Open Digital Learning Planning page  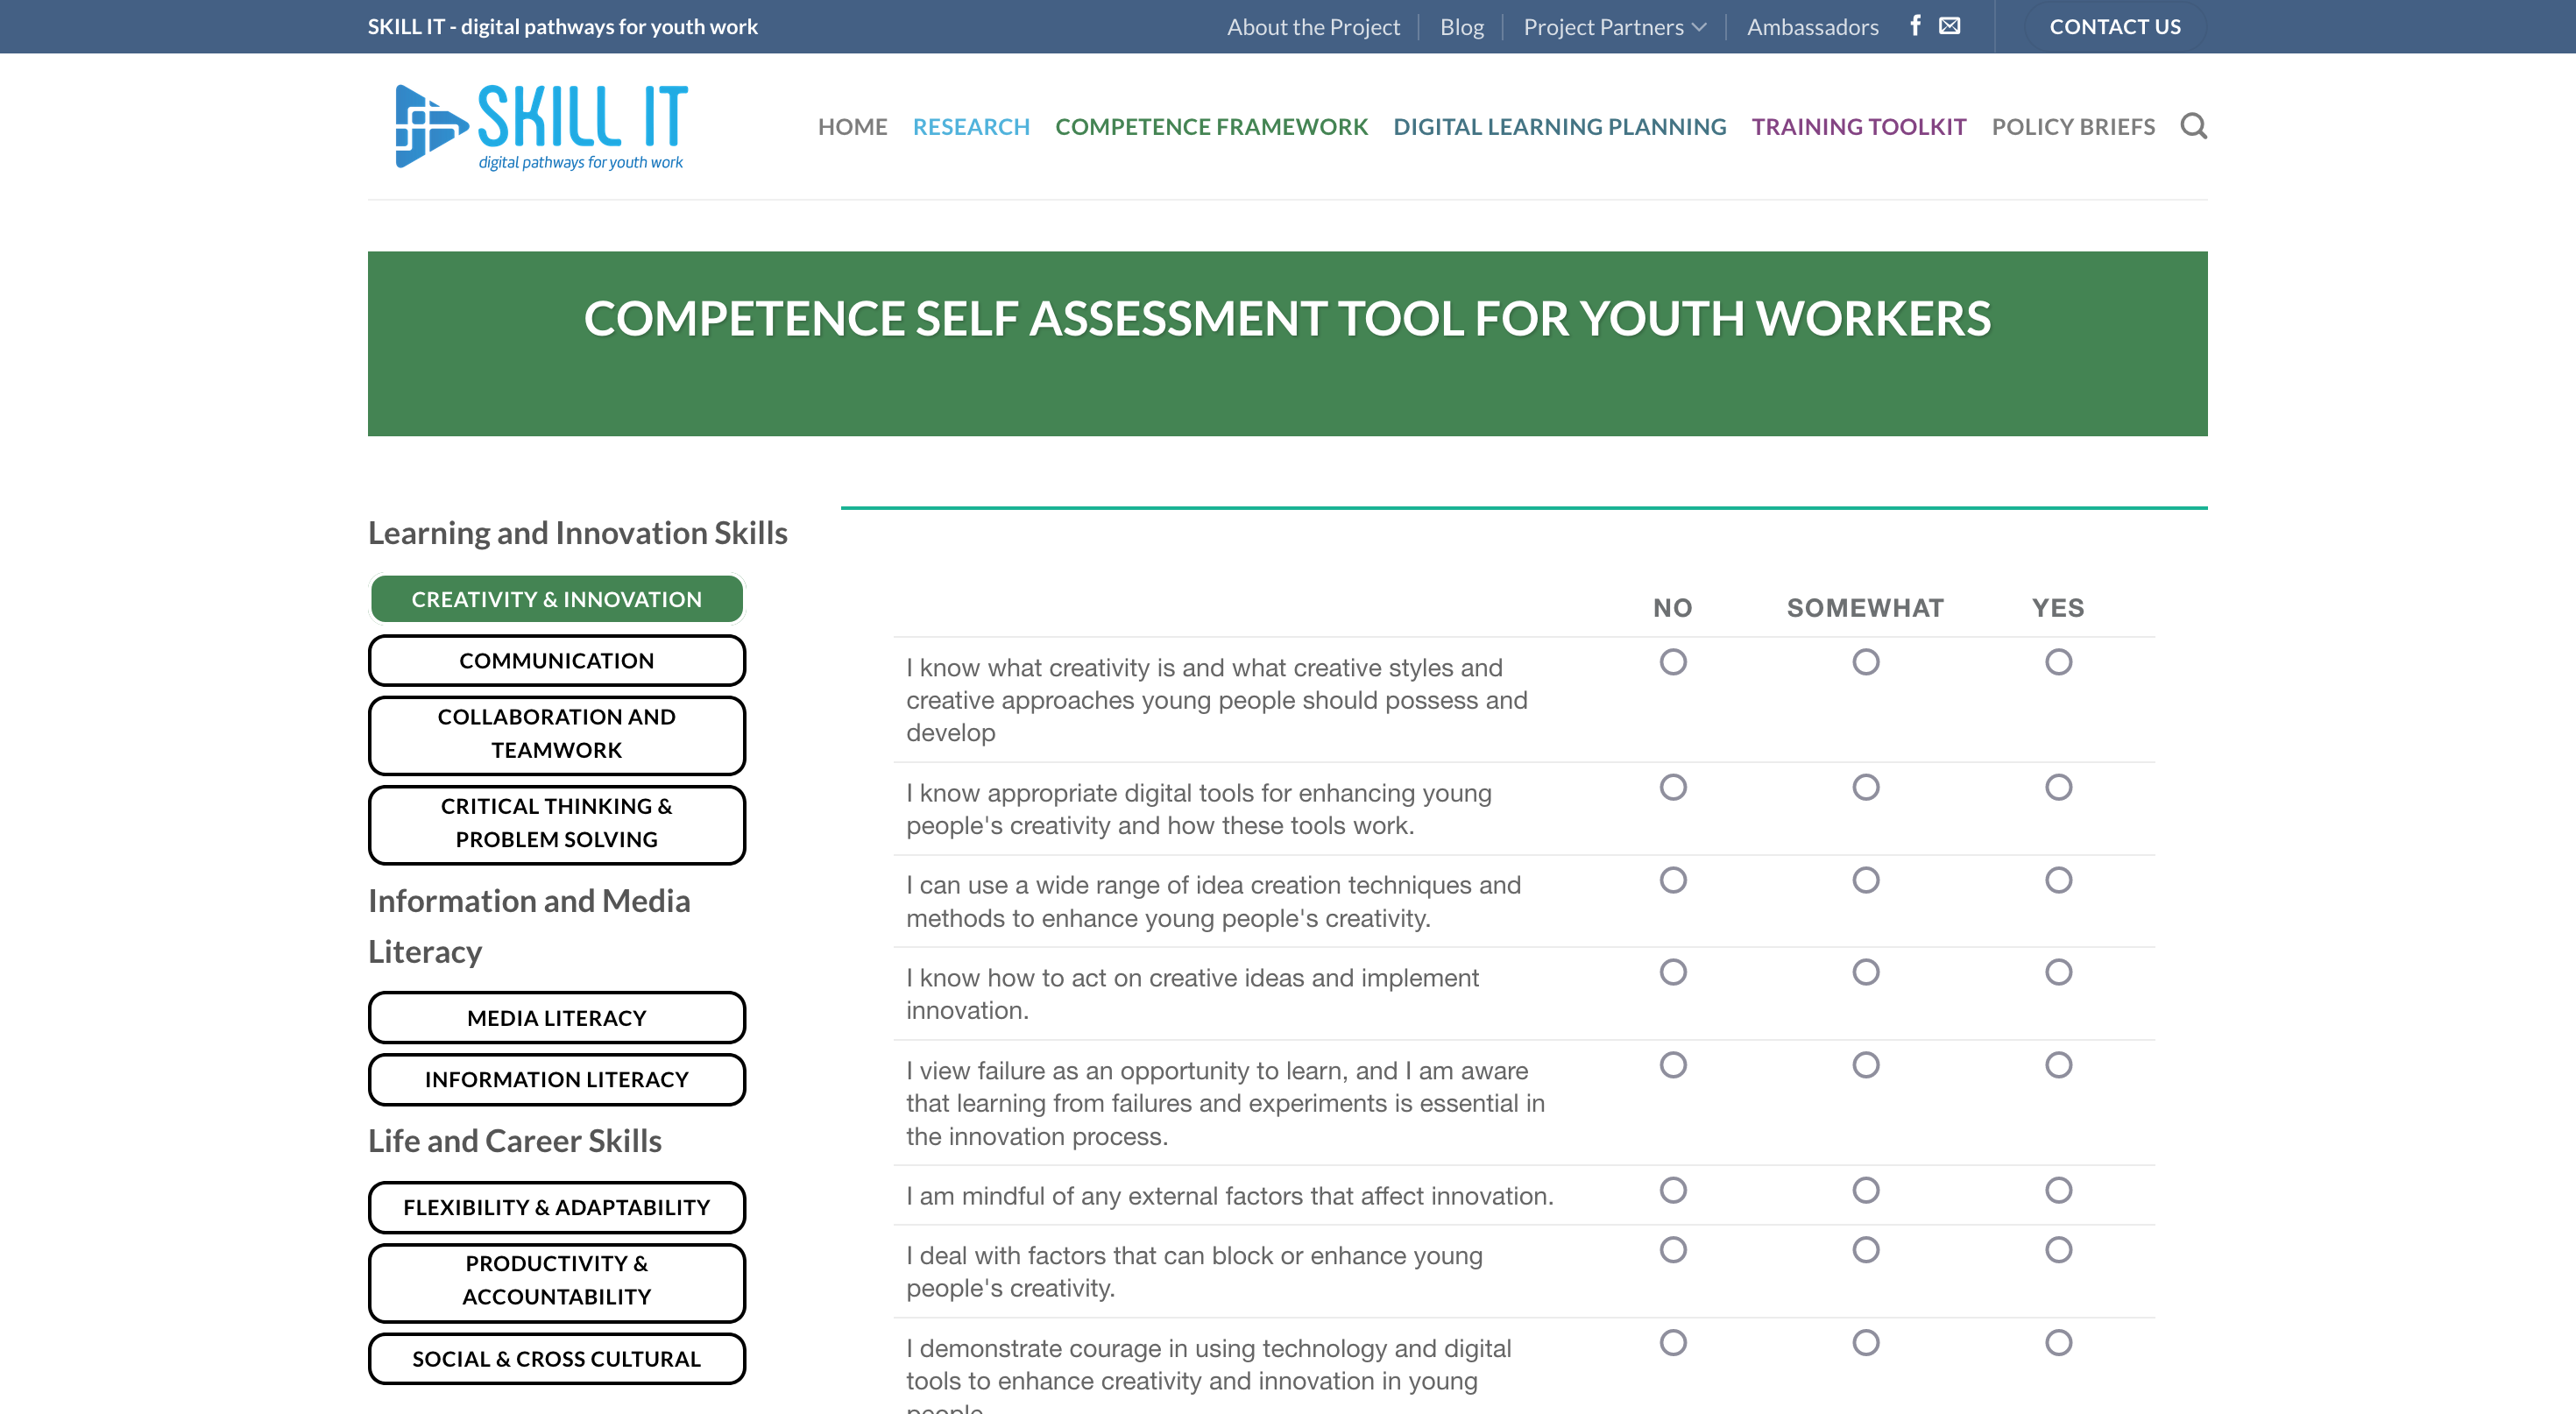(1559, 127)
